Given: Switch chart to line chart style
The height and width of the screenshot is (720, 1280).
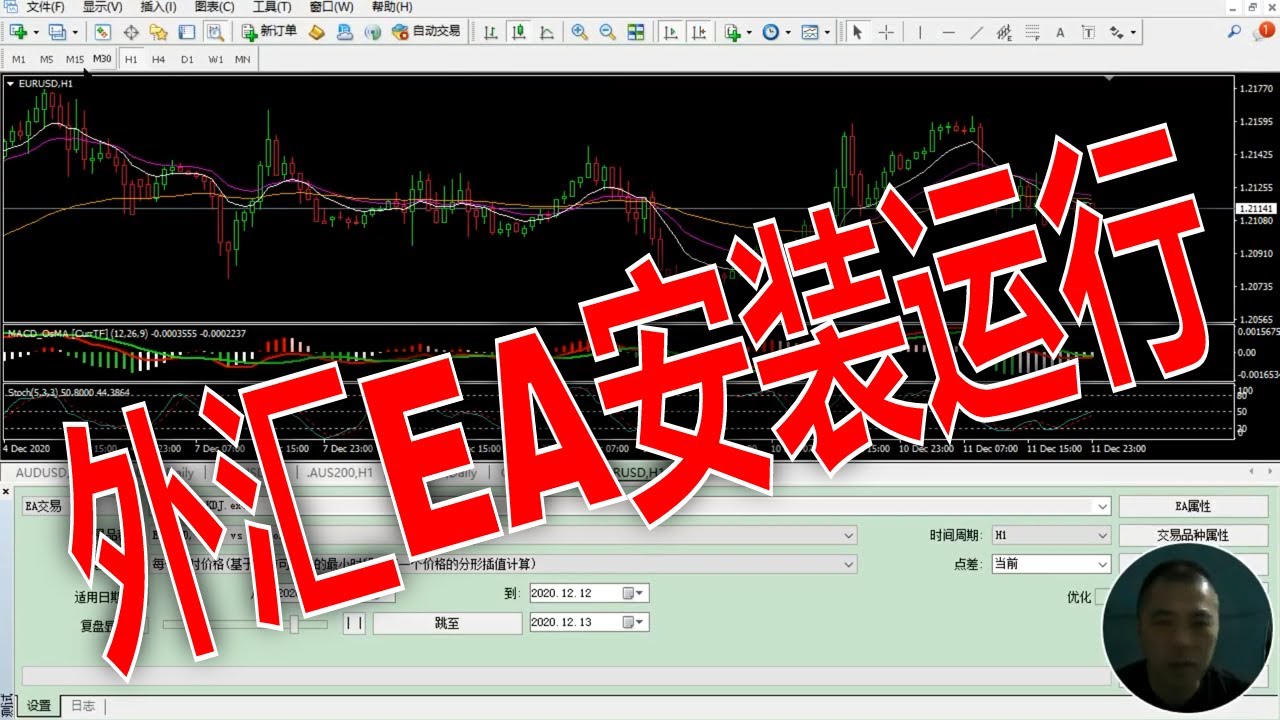Looking at the screenshot, I should (547, 32).
